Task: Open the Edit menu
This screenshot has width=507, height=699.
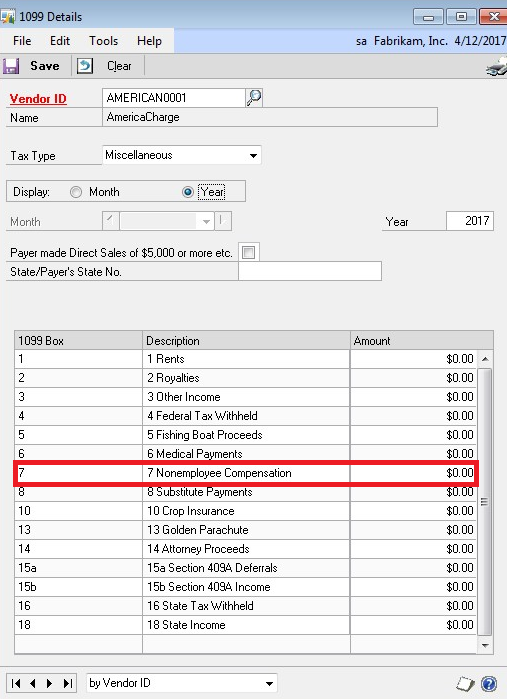Action: pos(60,41)
